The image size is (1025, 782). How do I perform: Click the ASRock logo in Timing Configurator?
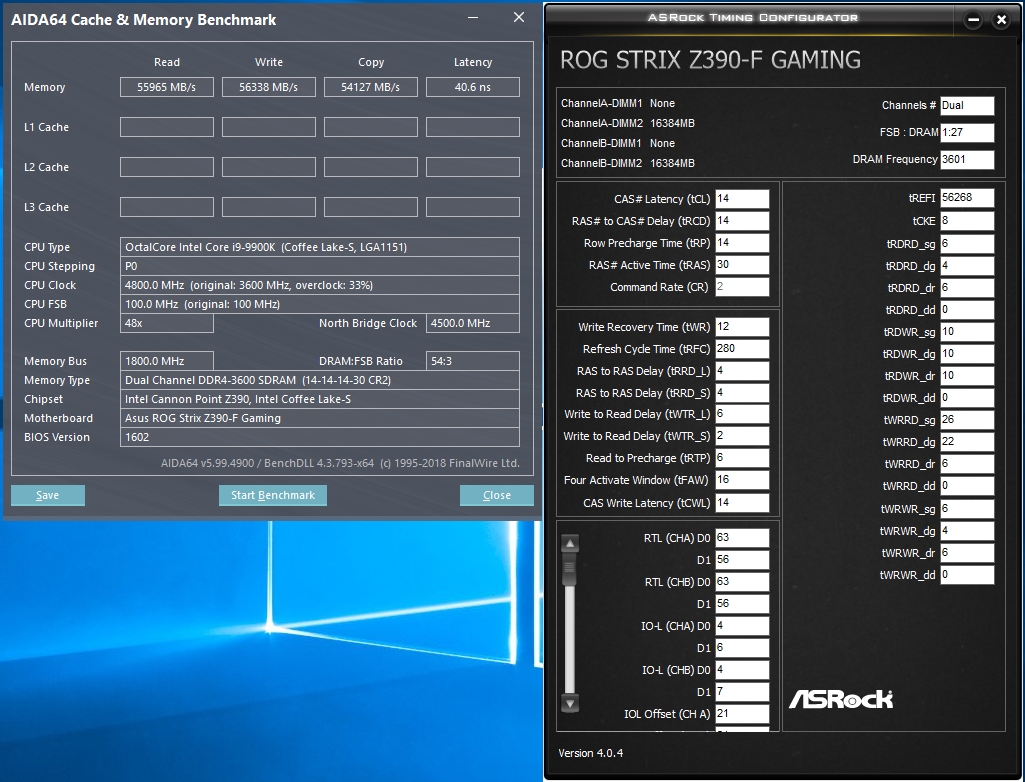click(x=841, y=699)
